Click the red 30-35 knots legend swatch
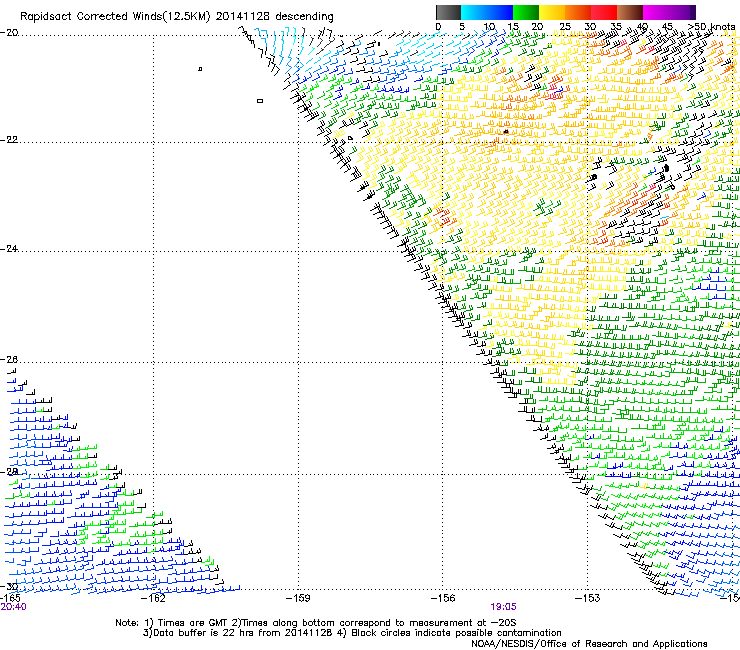 point(604,12)
